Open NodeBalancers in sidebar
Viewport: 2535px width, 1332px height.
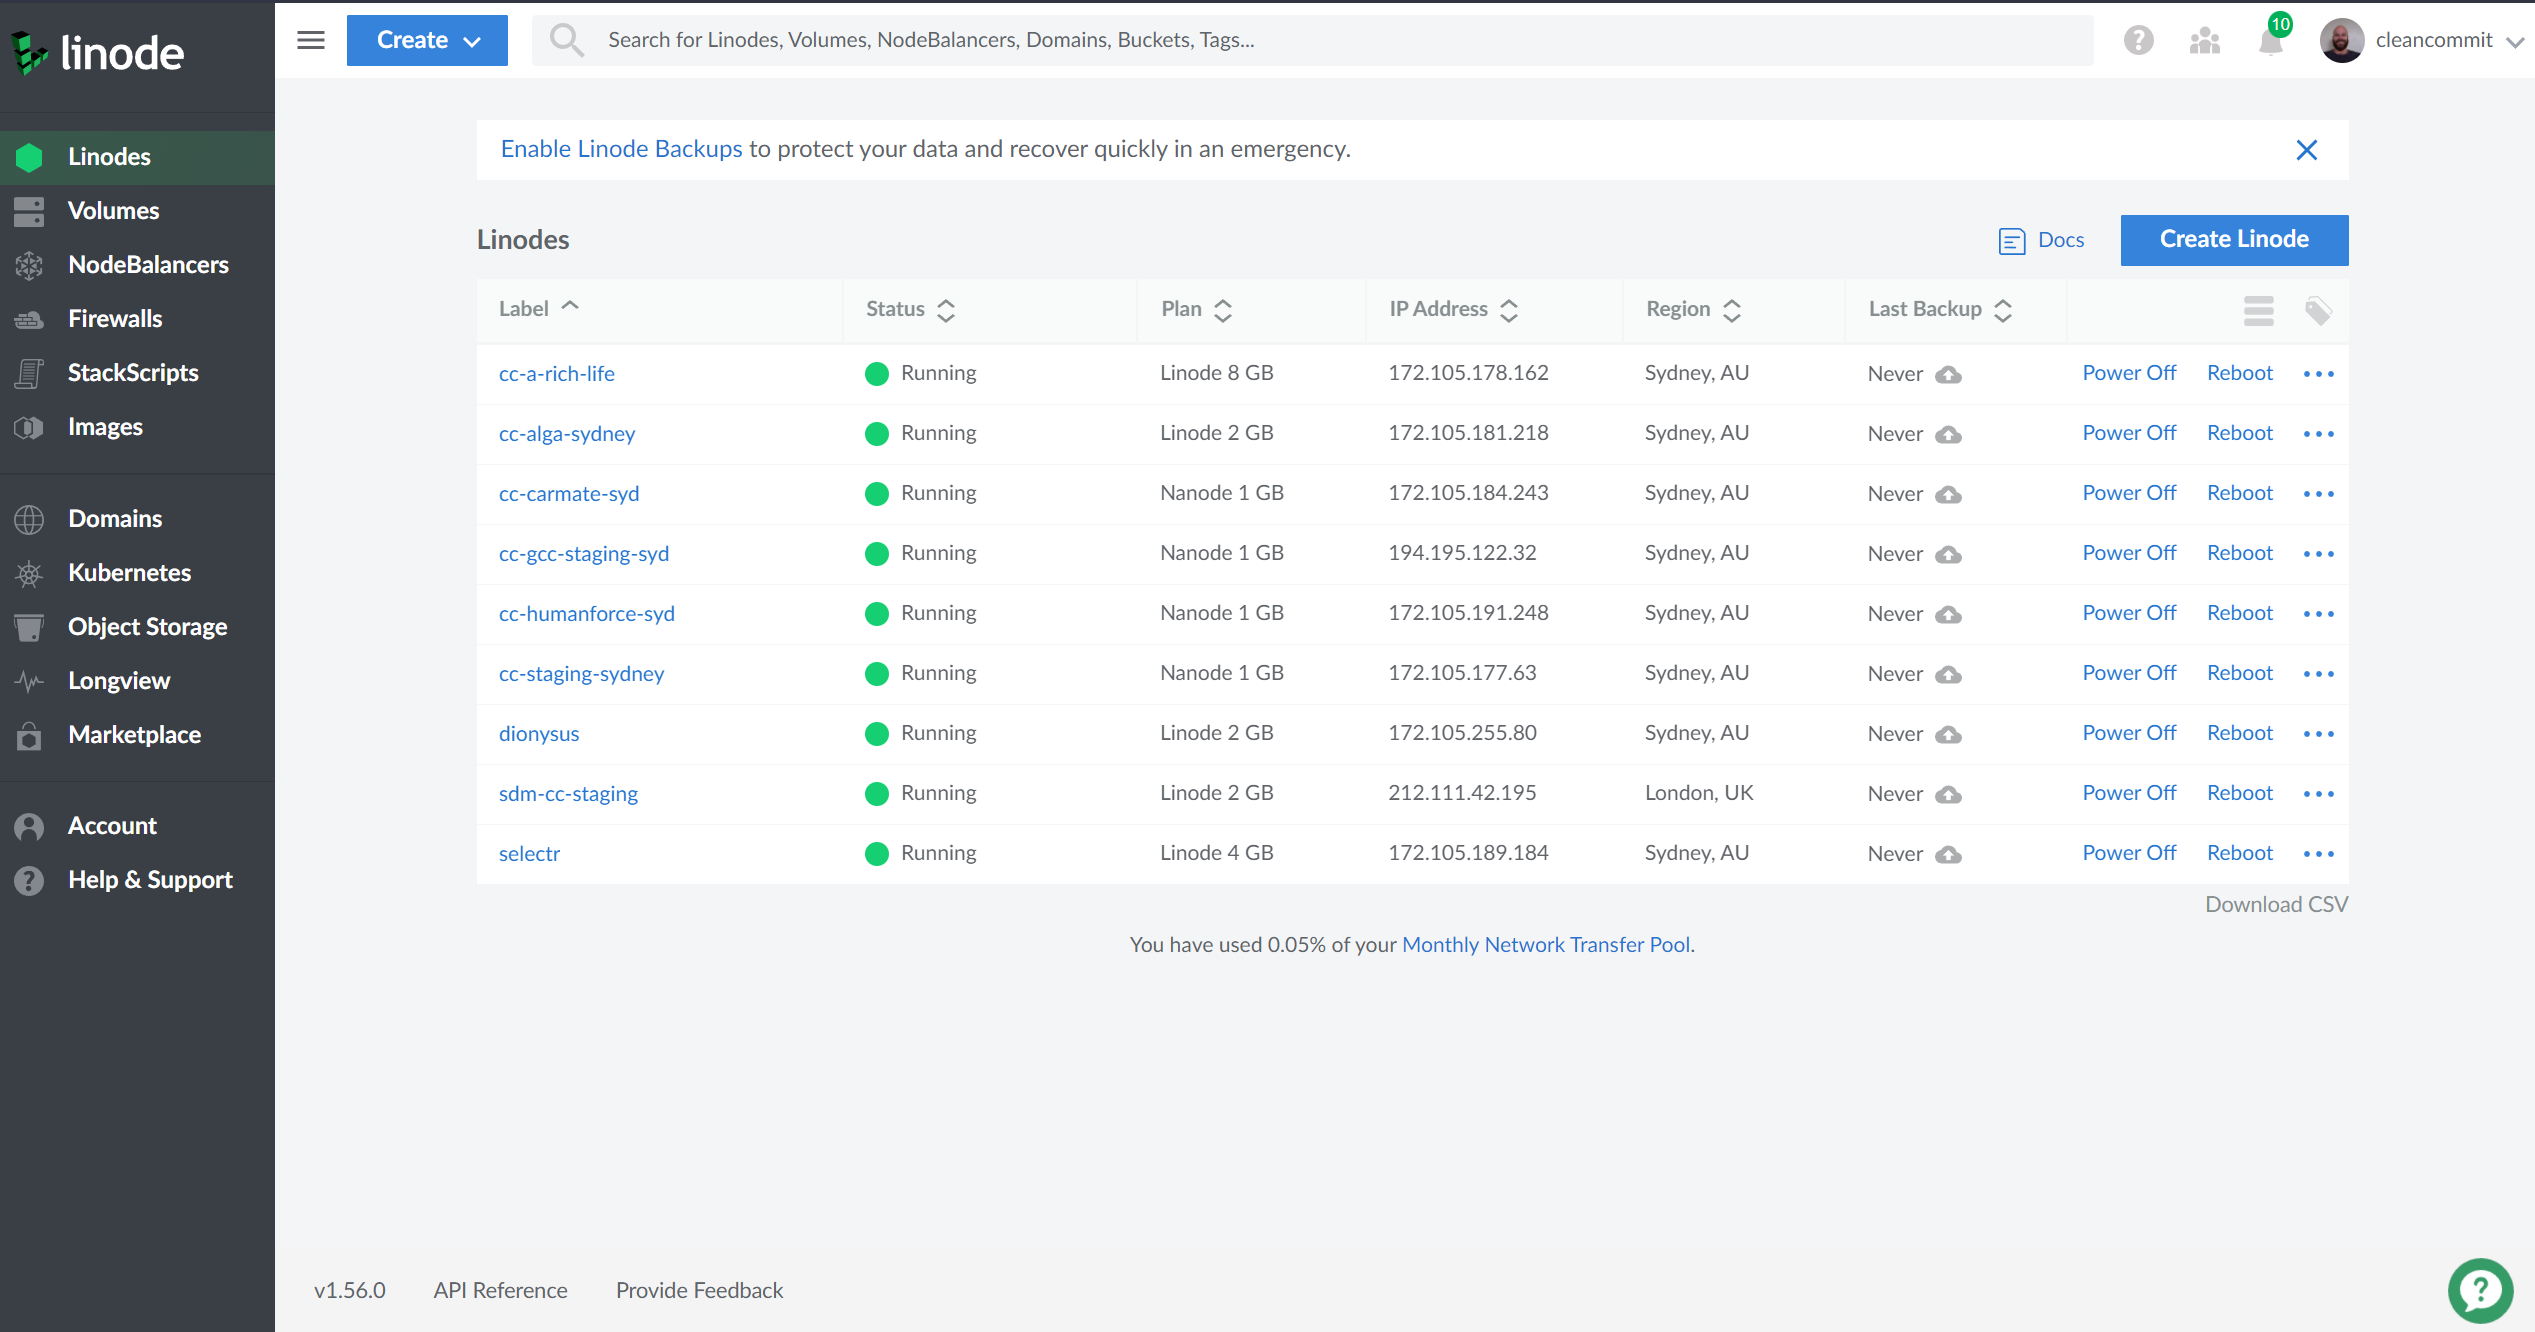[137, 265]
